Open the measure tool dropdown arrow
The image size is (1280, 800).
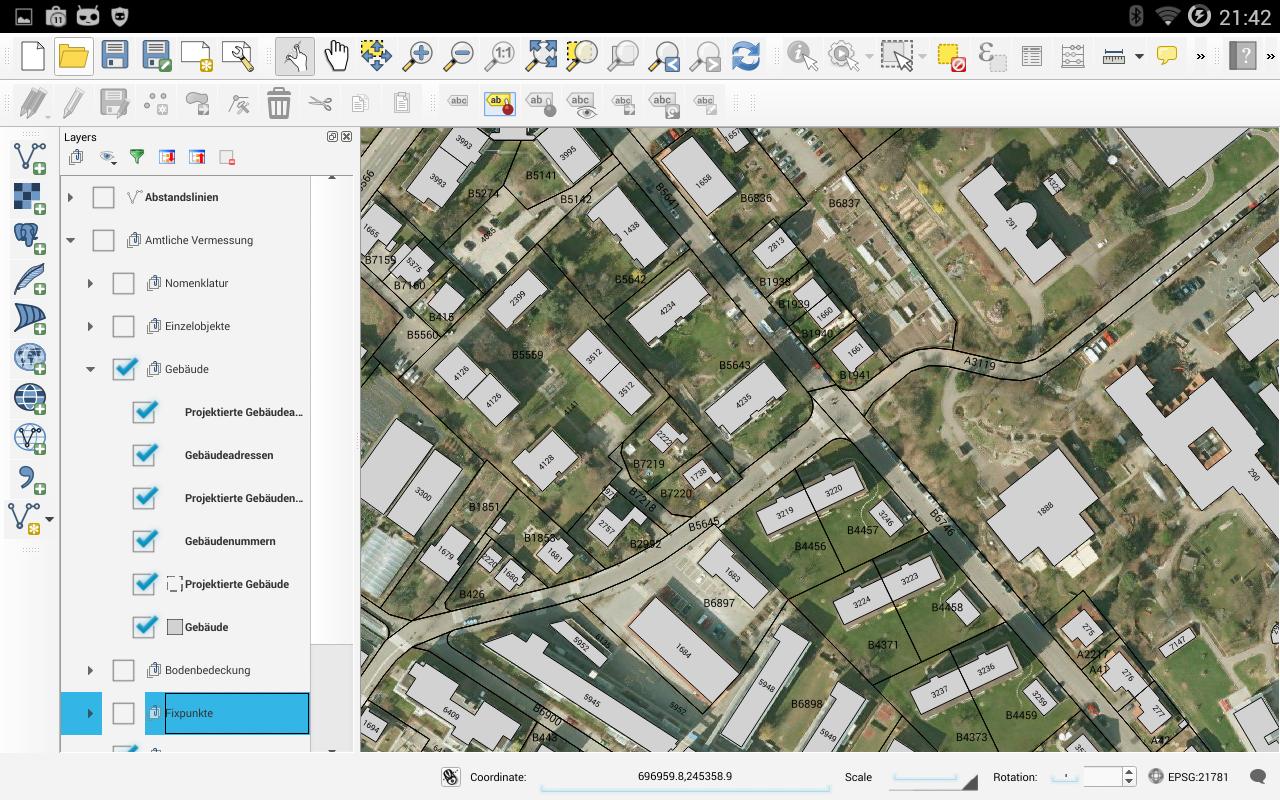click(1139, 56)
